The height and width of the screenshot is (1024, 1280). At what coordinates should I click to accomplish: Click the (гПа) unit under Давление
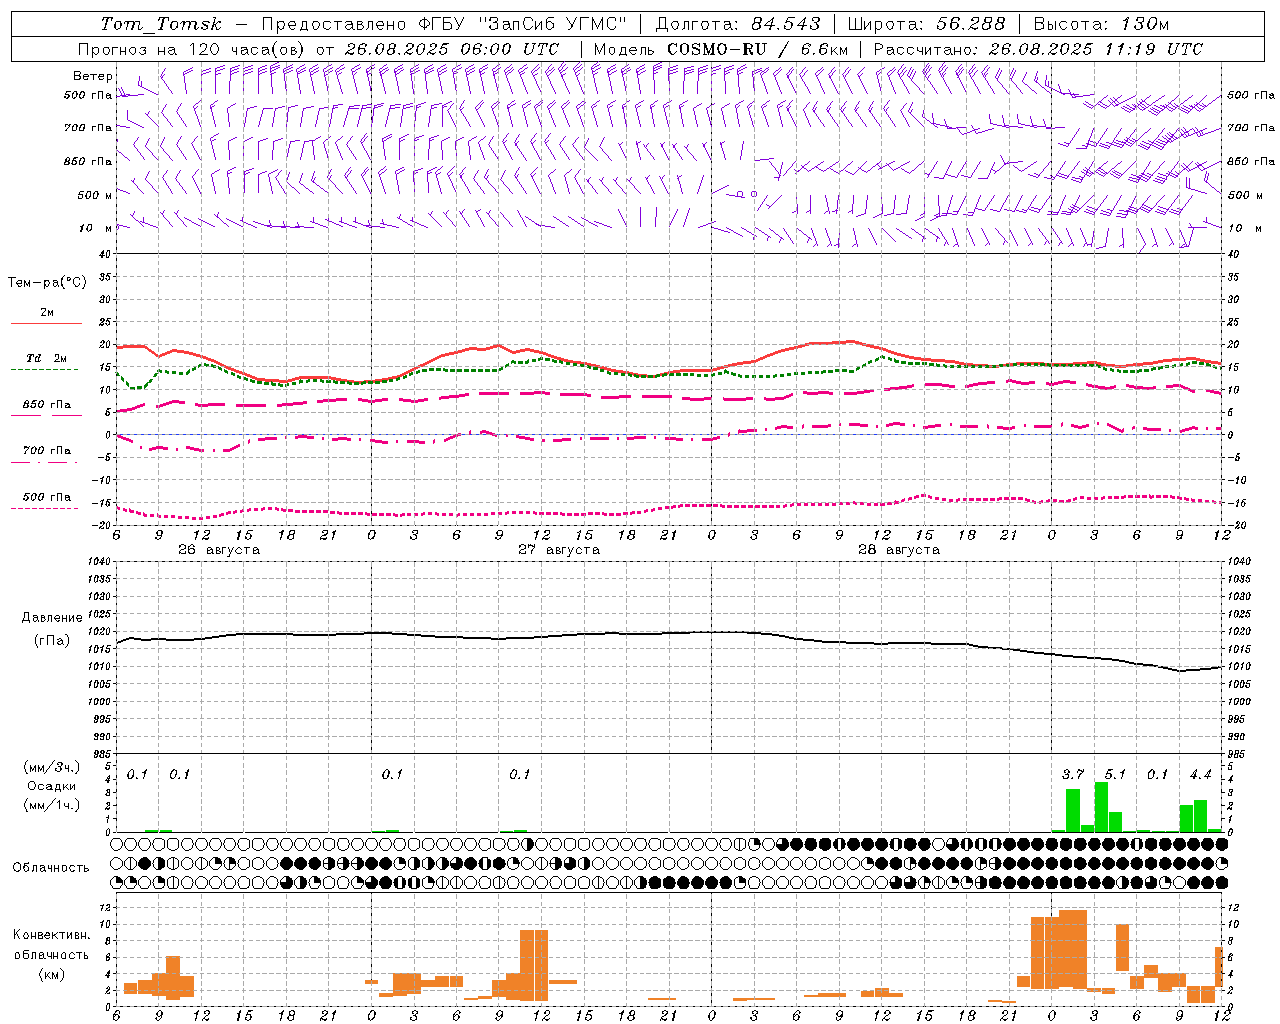click(x=52, y=641)
